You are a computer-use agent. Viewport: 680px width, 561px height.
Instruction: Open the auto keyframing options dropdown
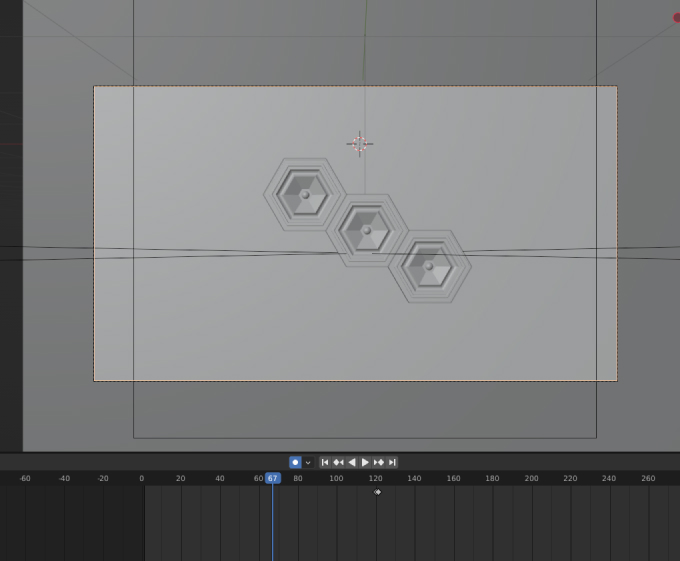pos(308,462)
